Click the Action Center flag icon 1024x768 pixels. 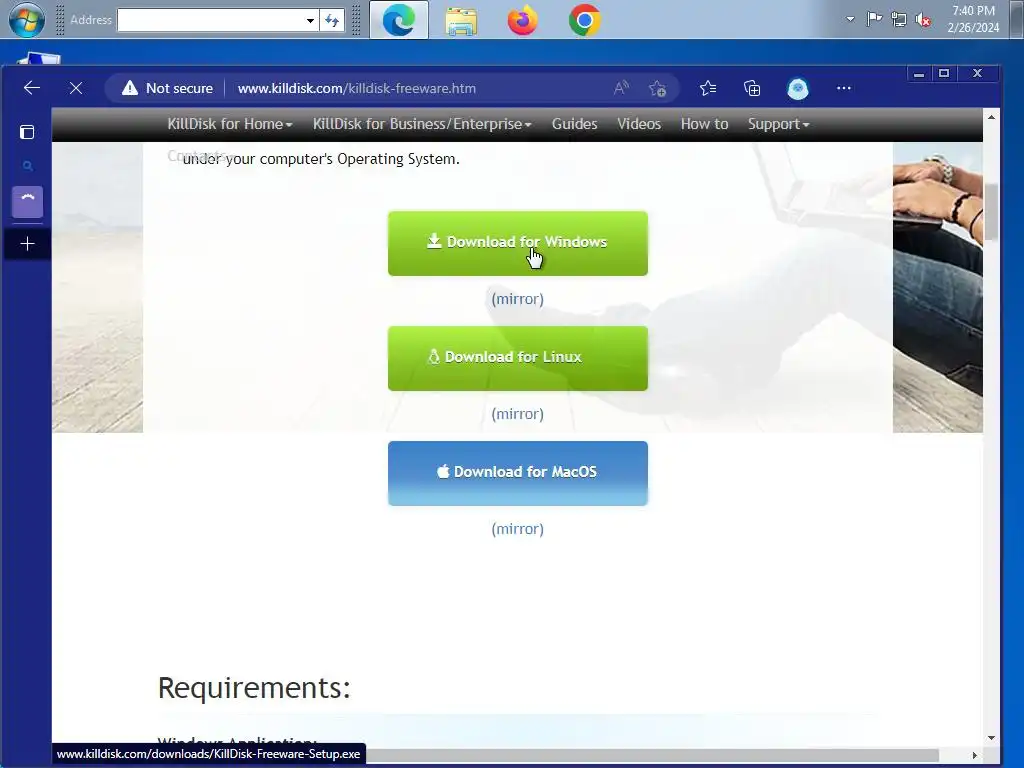click(x=874, y=20)
